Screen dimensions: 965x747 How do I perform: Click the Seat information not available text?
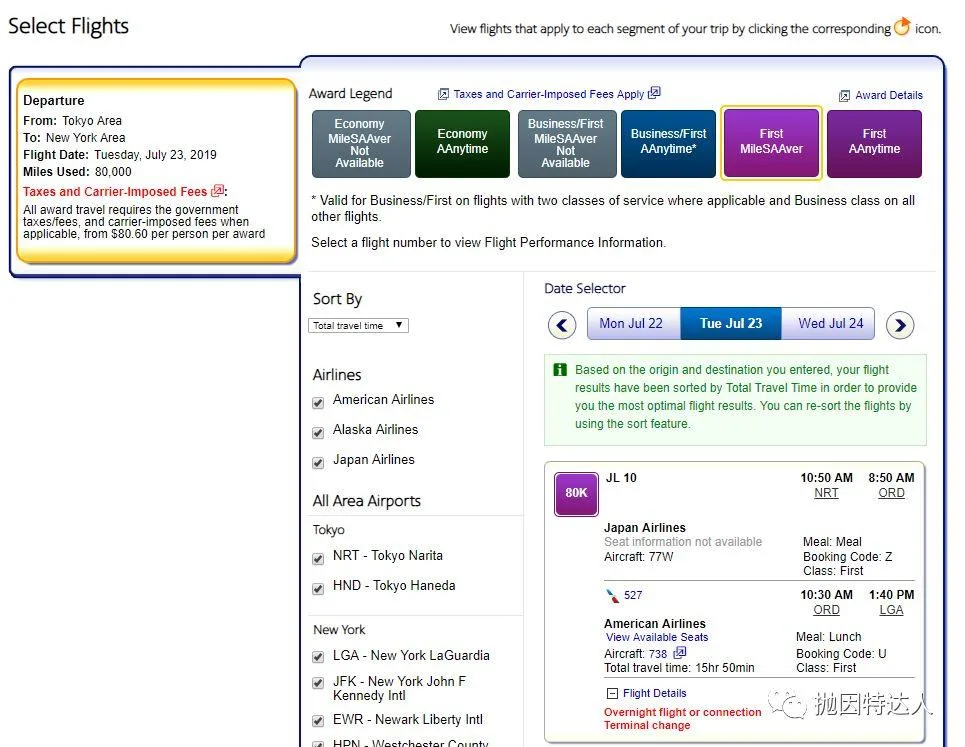[x=683, y=542]
